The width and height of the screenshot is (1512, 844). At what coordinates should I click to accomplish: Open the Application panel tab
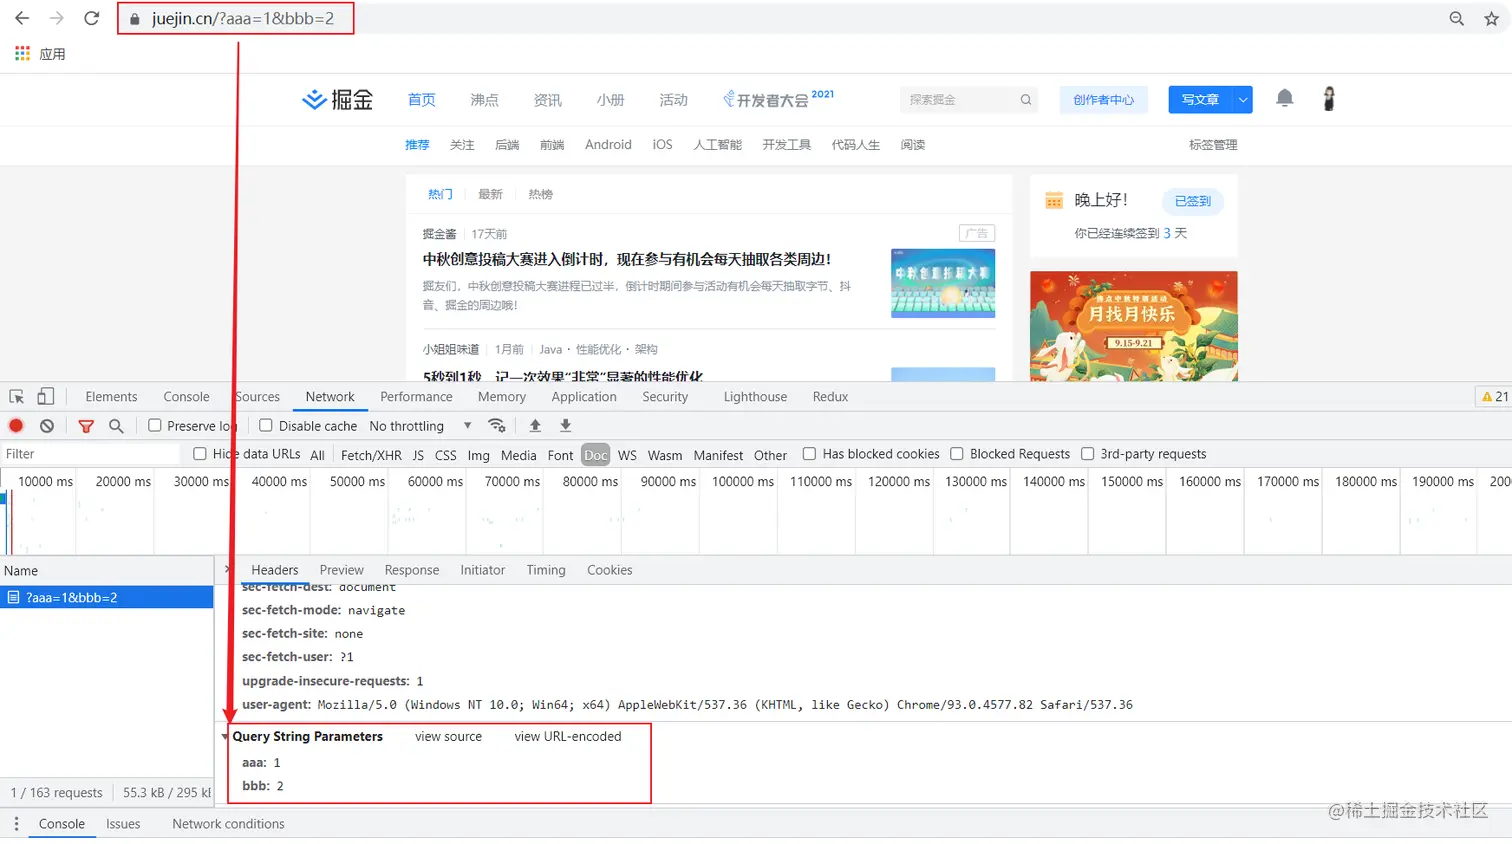(584, 397)
